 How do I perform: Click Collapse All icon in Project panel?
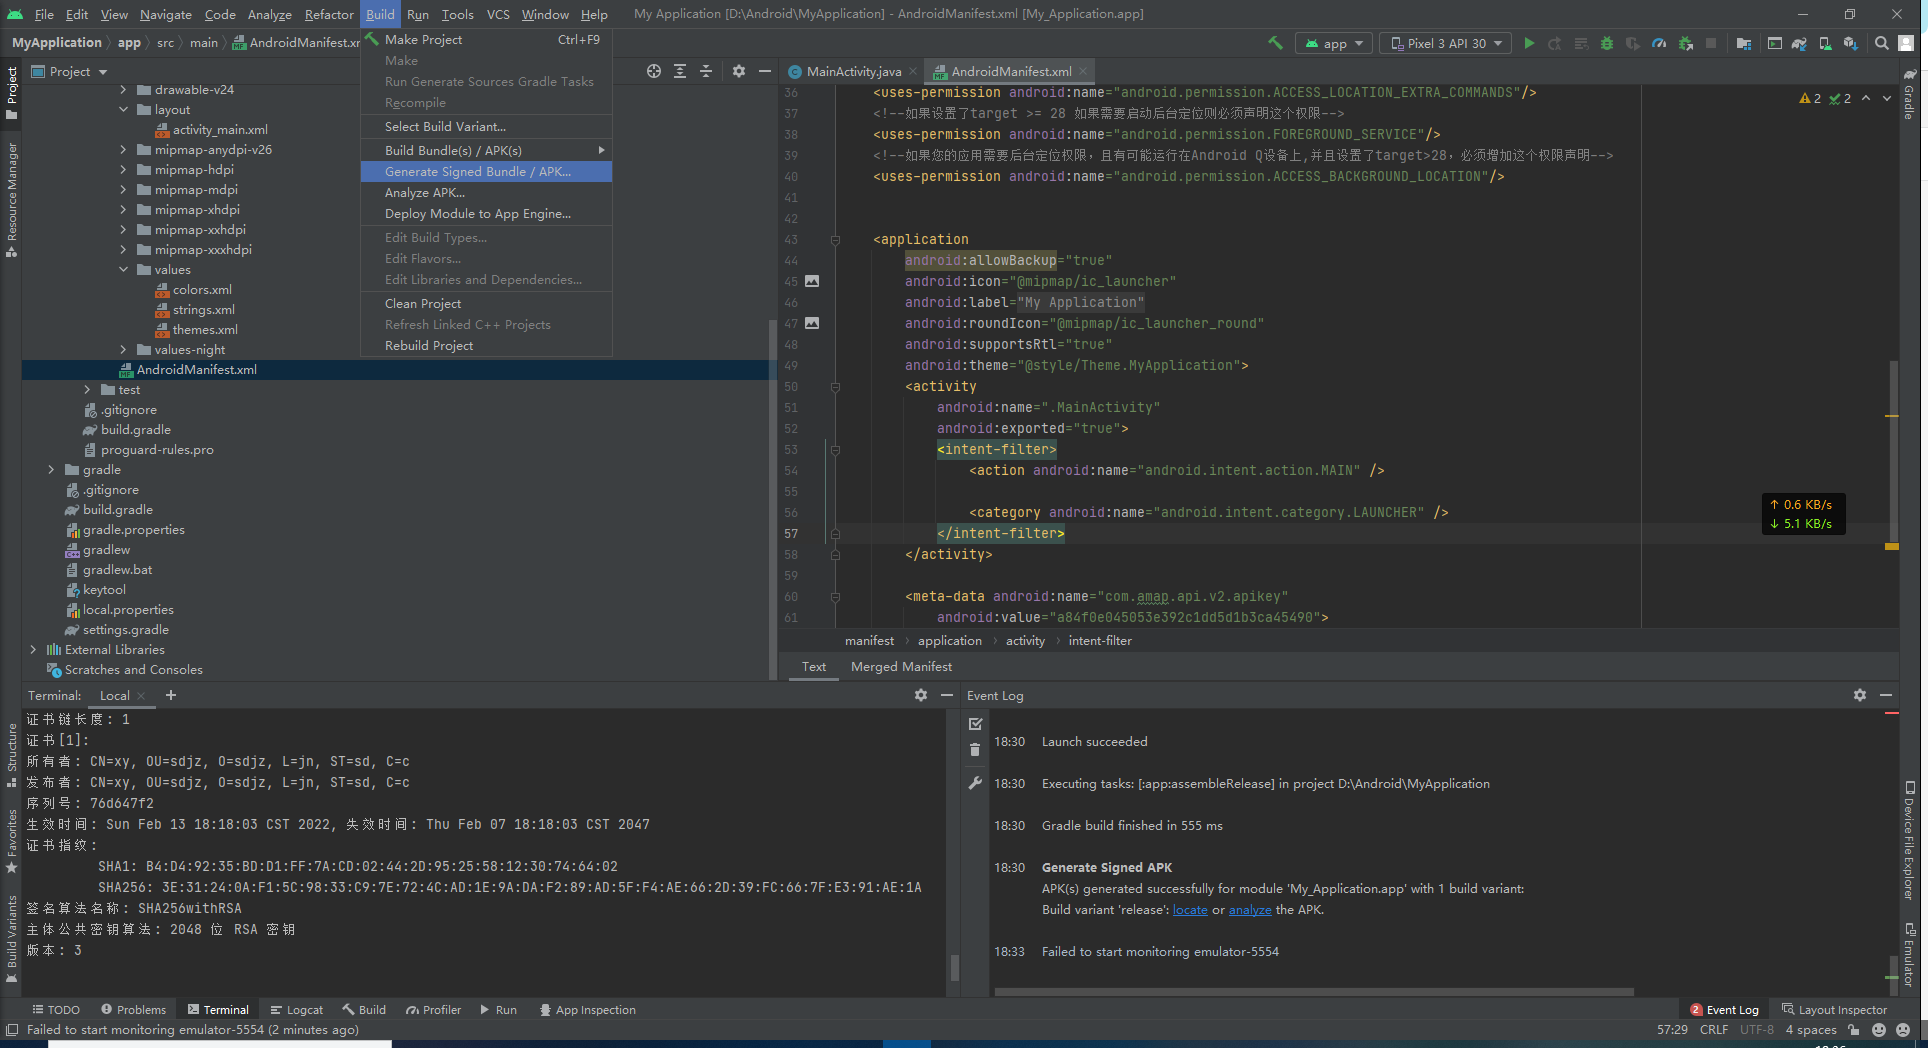[706, 71]
